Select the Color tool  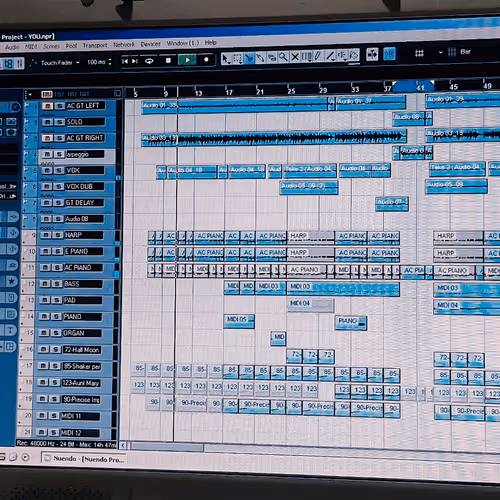pyautogui.click(x=354, y=55)
